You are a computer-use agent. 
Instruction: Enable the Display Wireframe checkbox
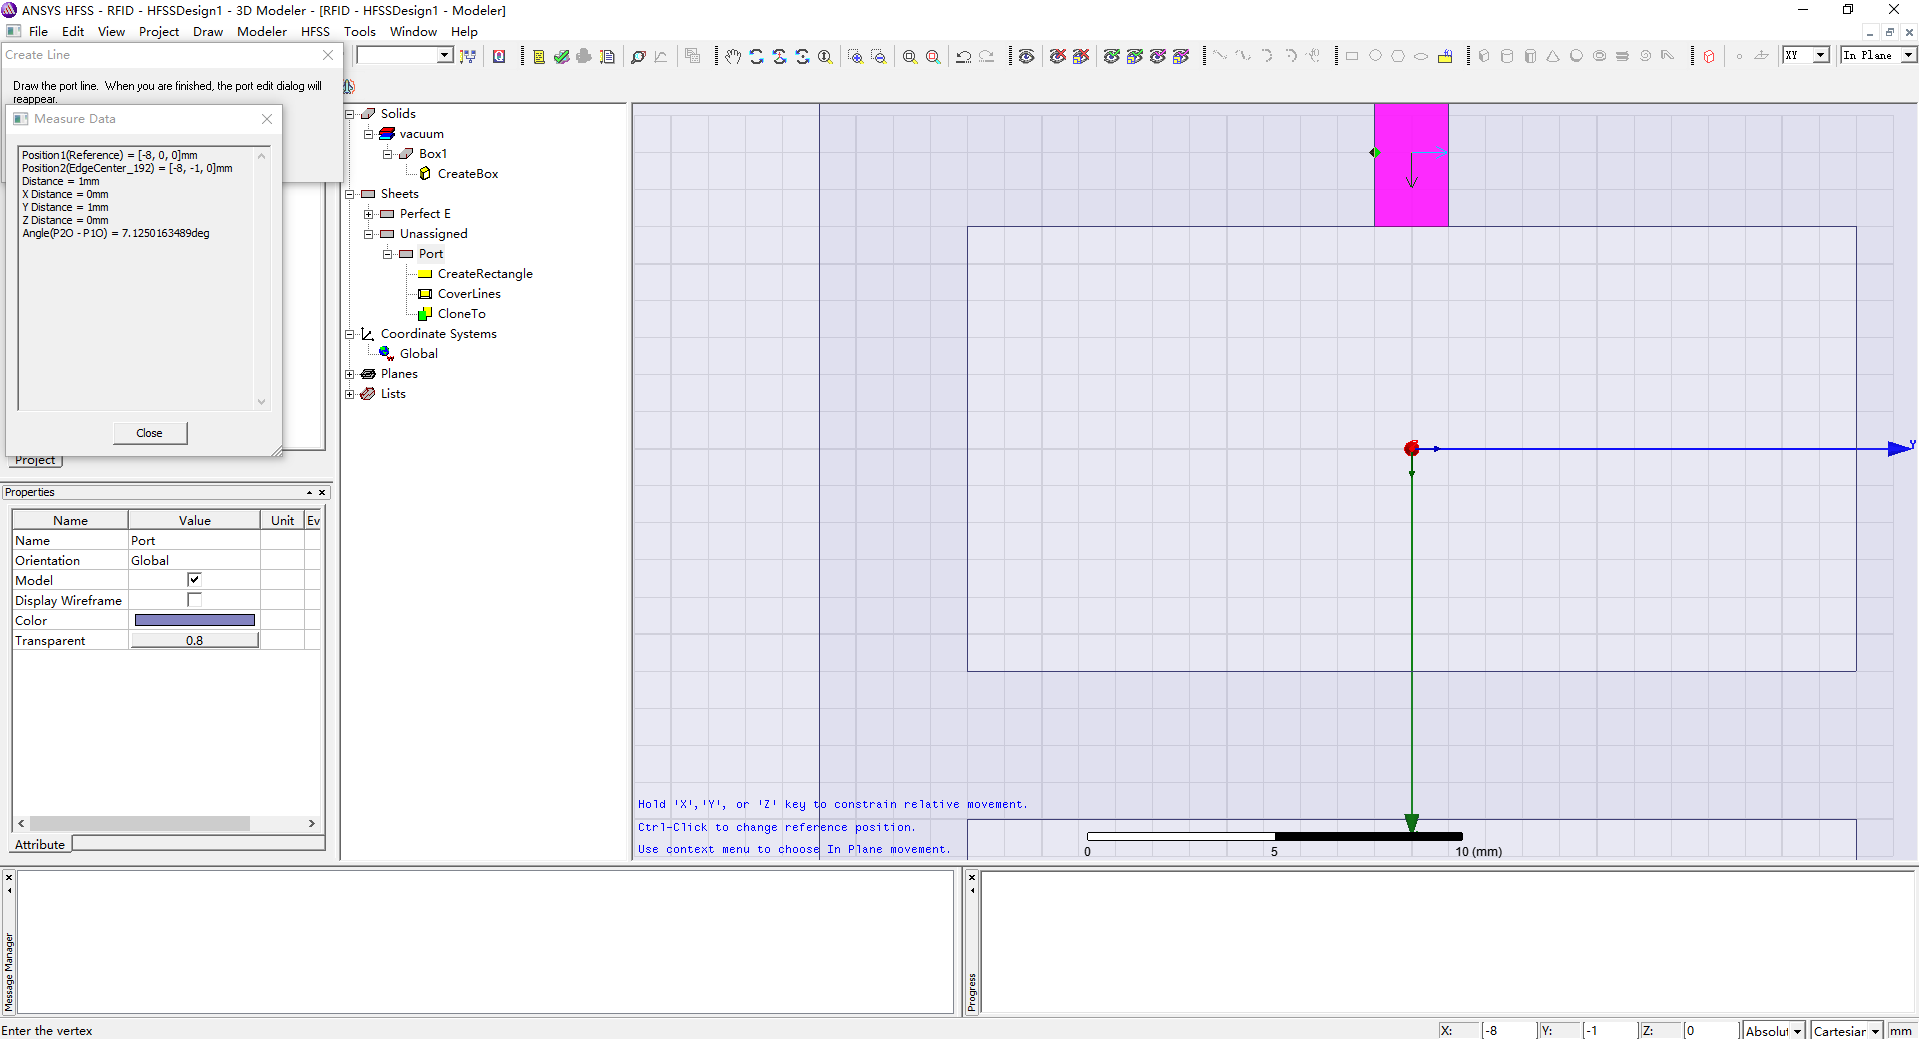pyautogui.click(x=194, y=600)
